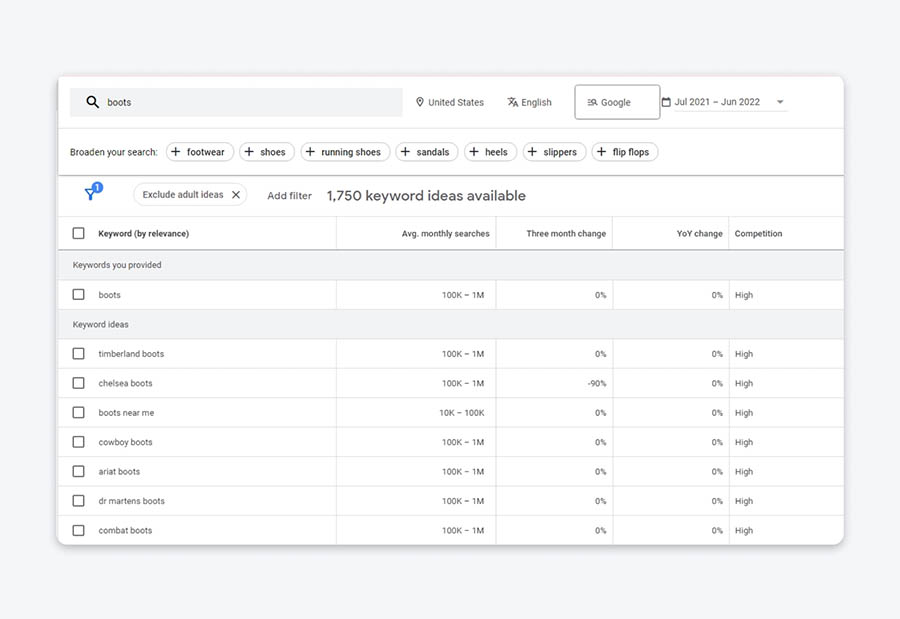The width and height of the screenshot is (900, 619).
Task: Click the Google network icon
Action: coord(594,102)
